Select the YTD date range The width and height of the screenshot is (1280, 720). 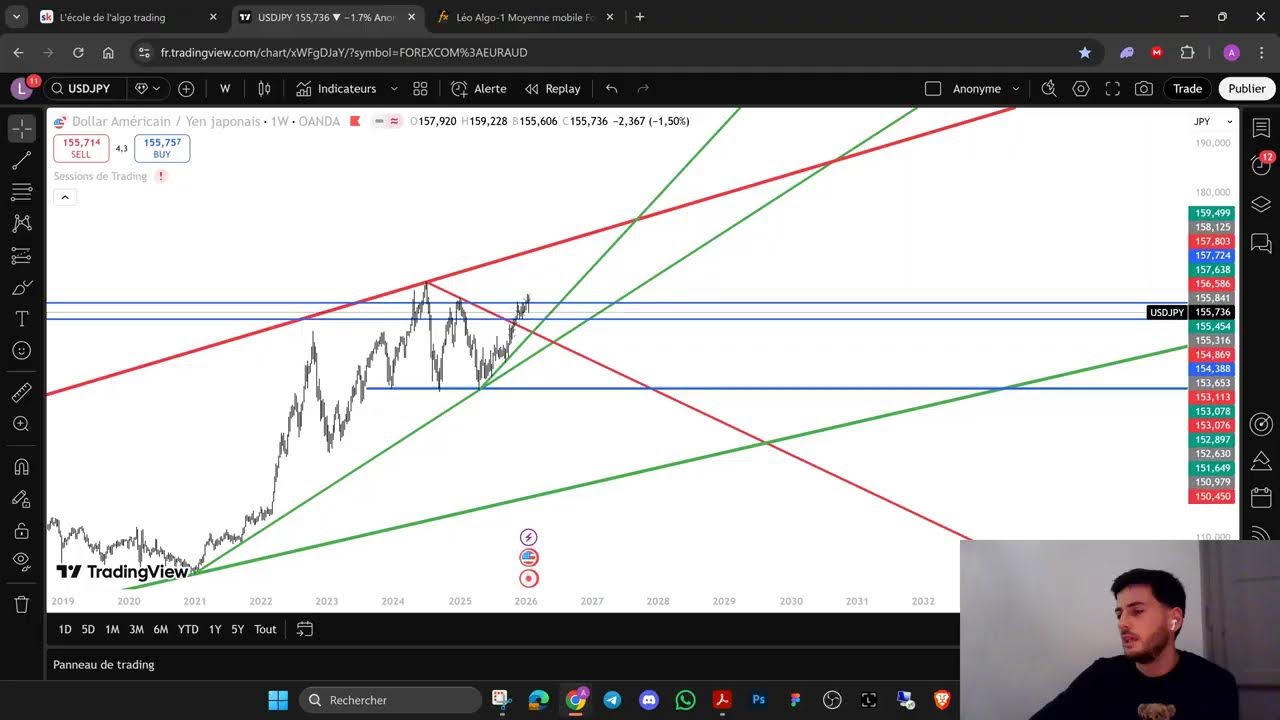click(x=188, y=629)
